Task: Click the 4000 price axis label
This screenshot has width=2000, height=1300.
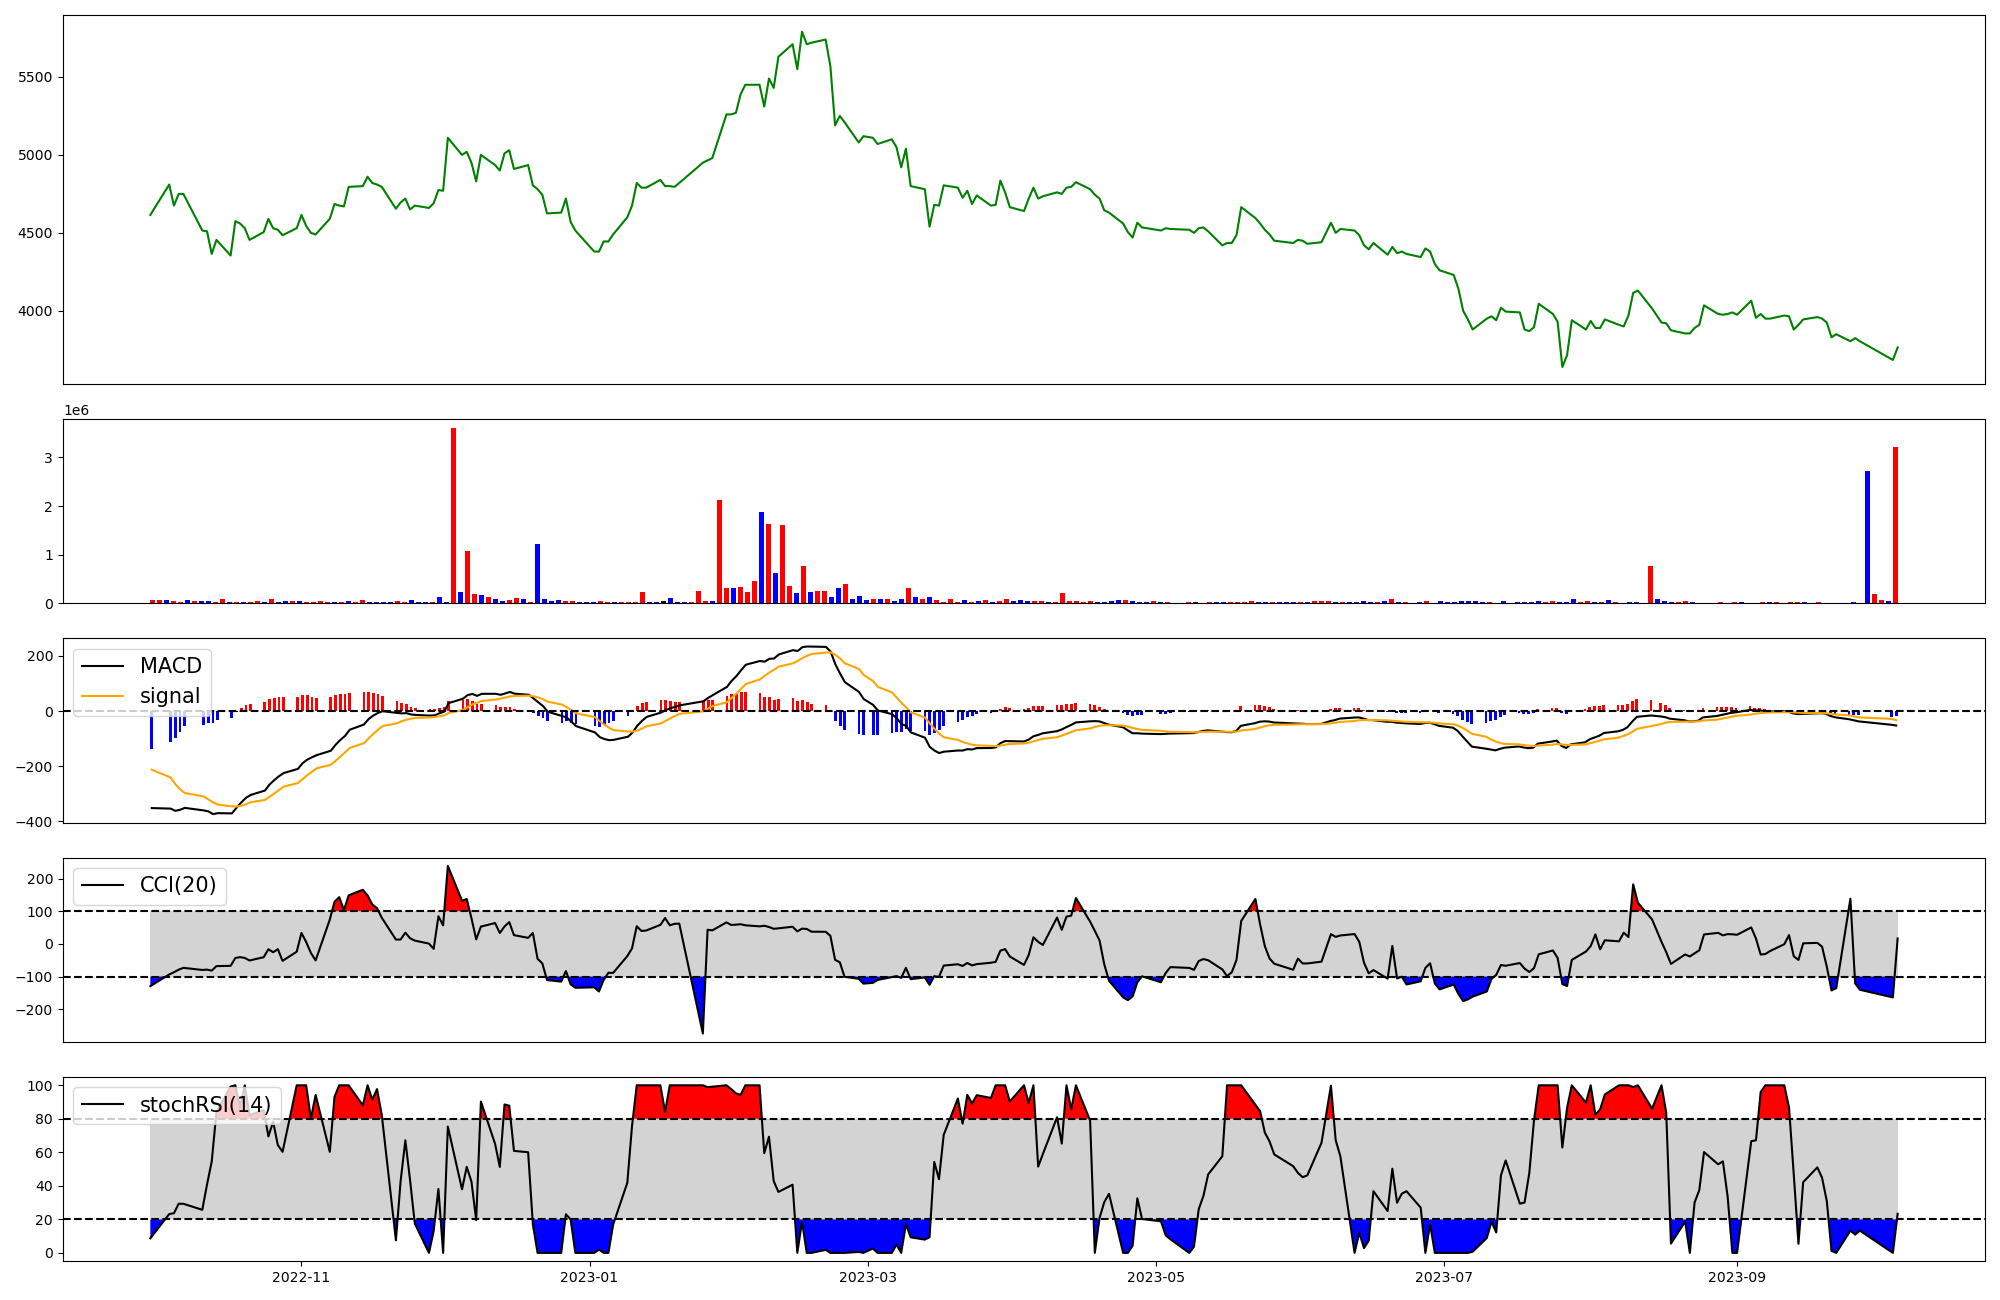Action: click(x=35, y=311)
